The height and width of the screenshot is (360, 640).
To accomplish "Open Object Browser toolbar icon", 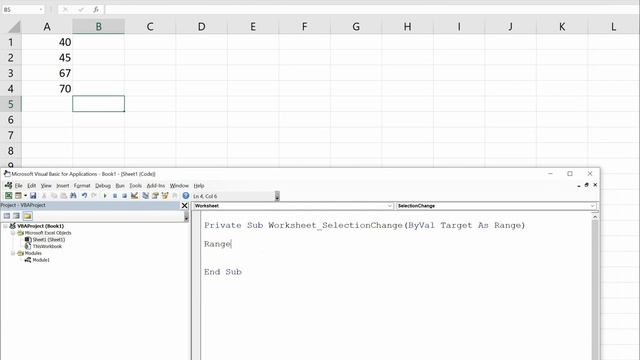I will pyautogui.click(x=165, y=196).
